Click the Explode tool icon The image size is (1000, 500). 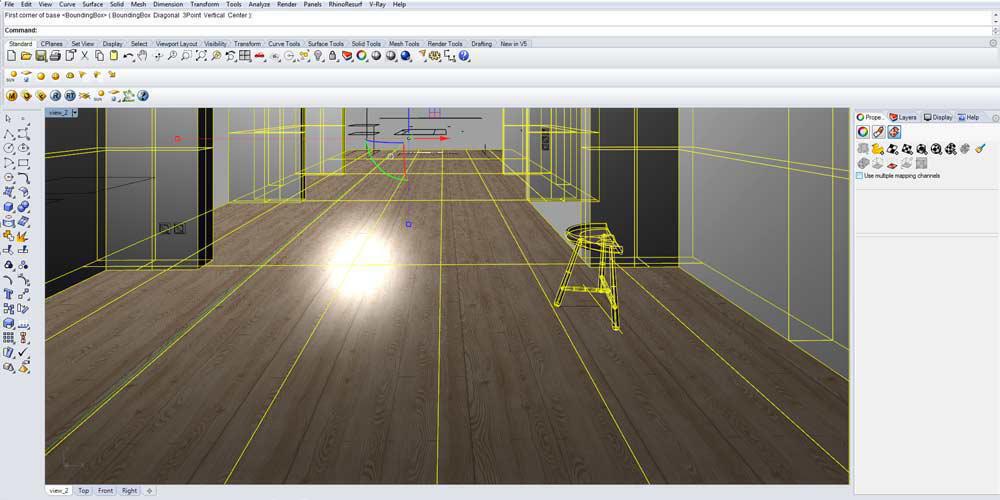coord(24,237)
